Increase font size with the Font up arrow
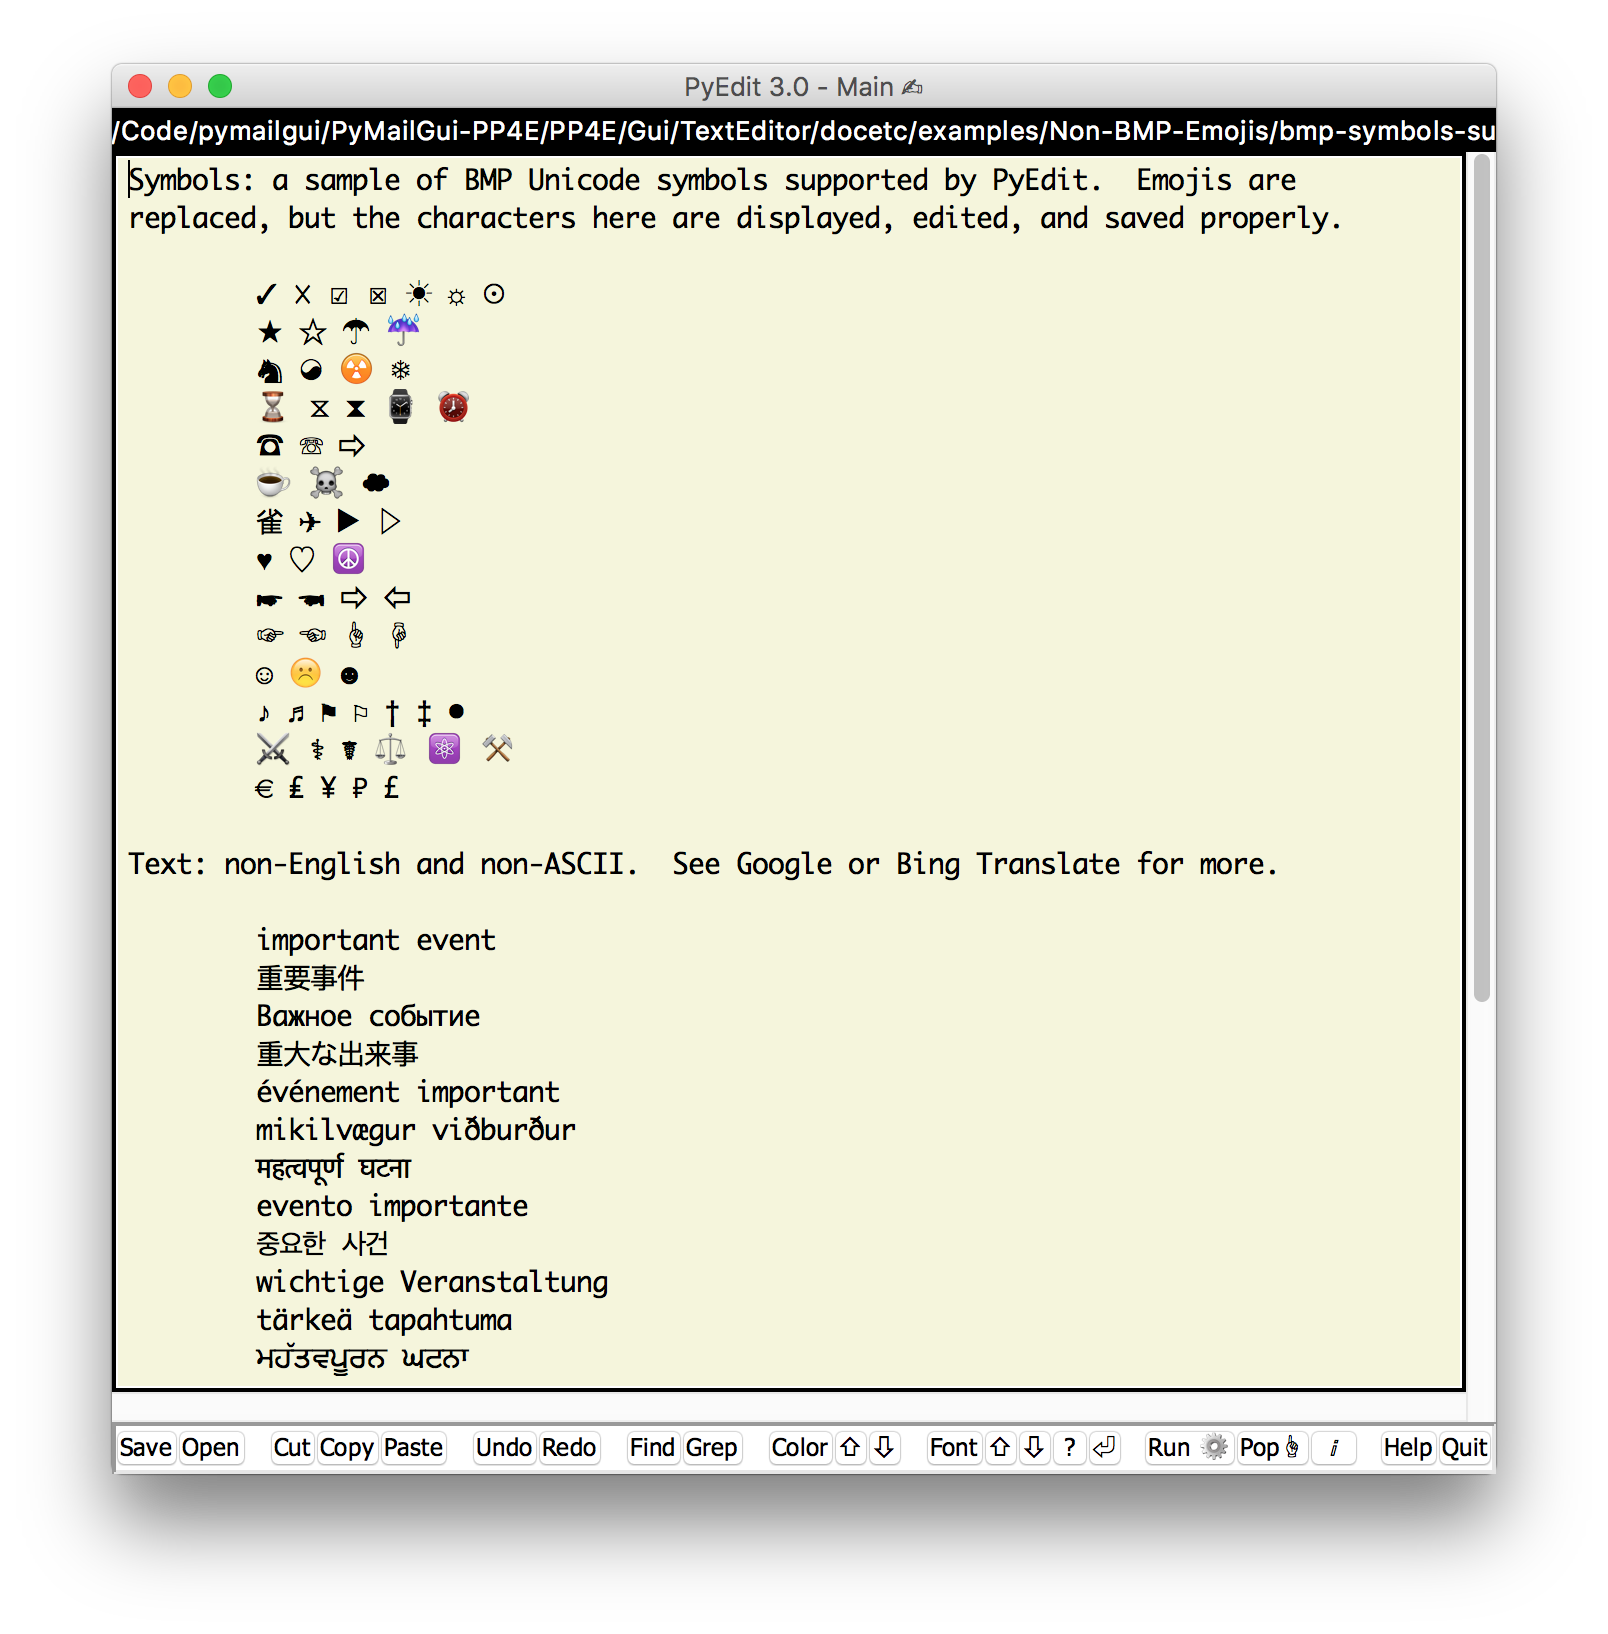 click(1000, 1448)
